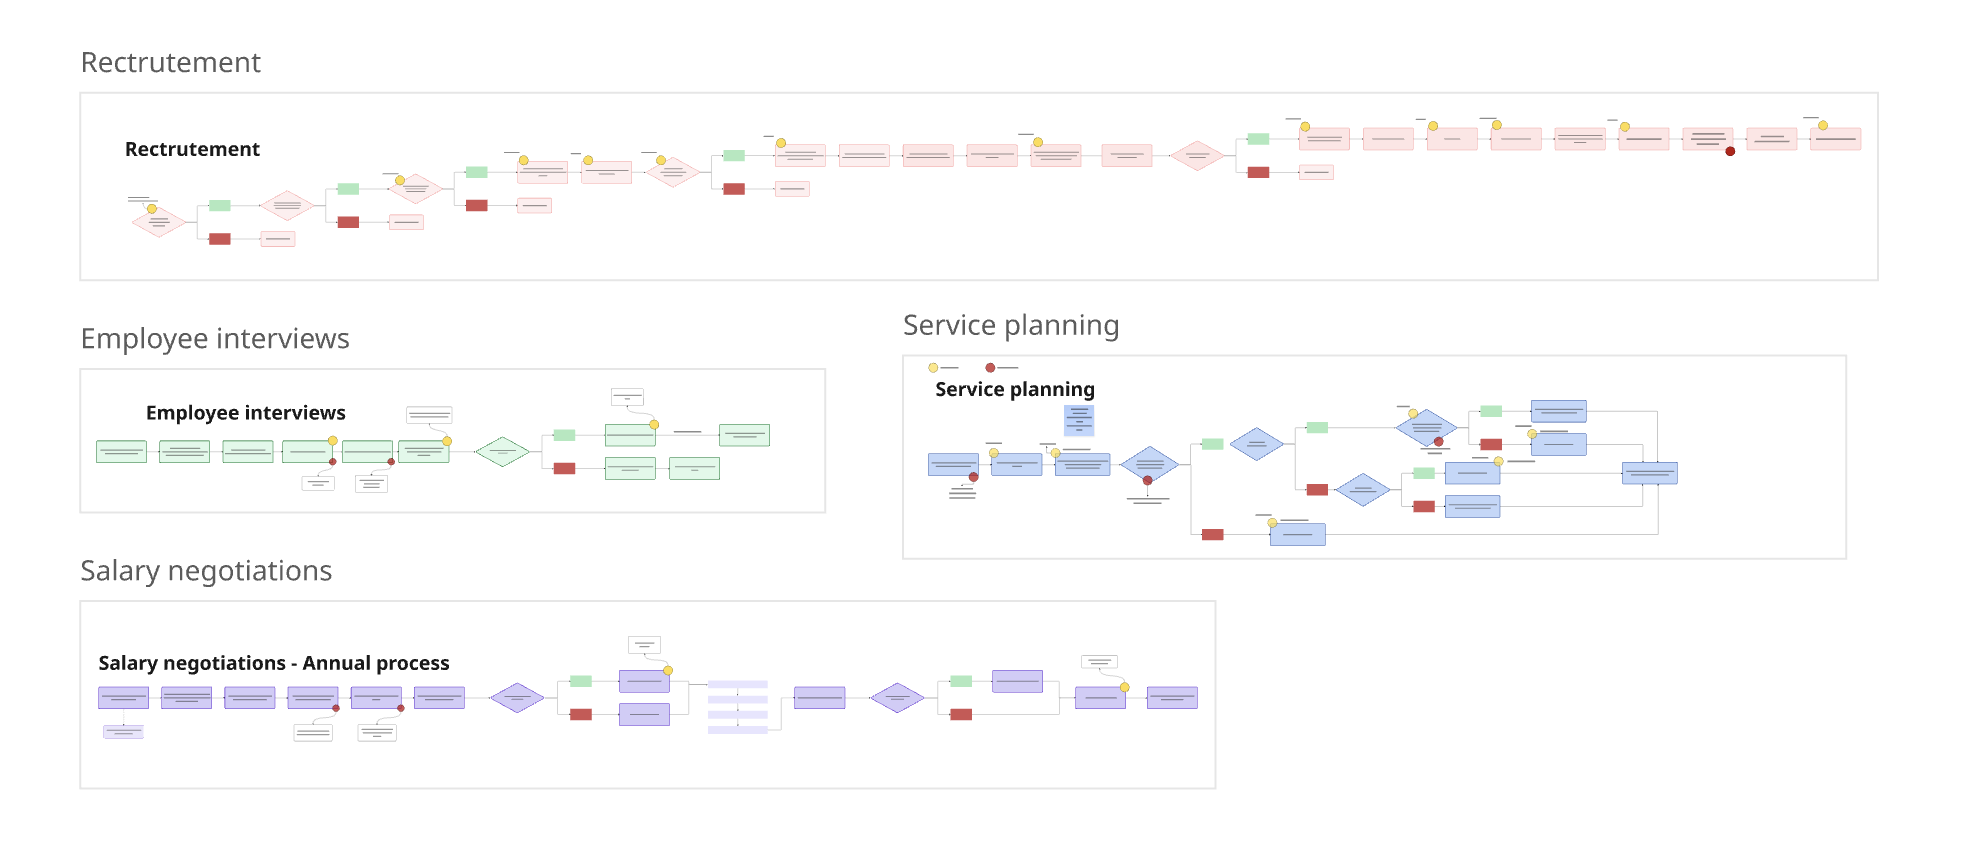
Task: Click the gray Employee interviews section heading
Action: 215,339
